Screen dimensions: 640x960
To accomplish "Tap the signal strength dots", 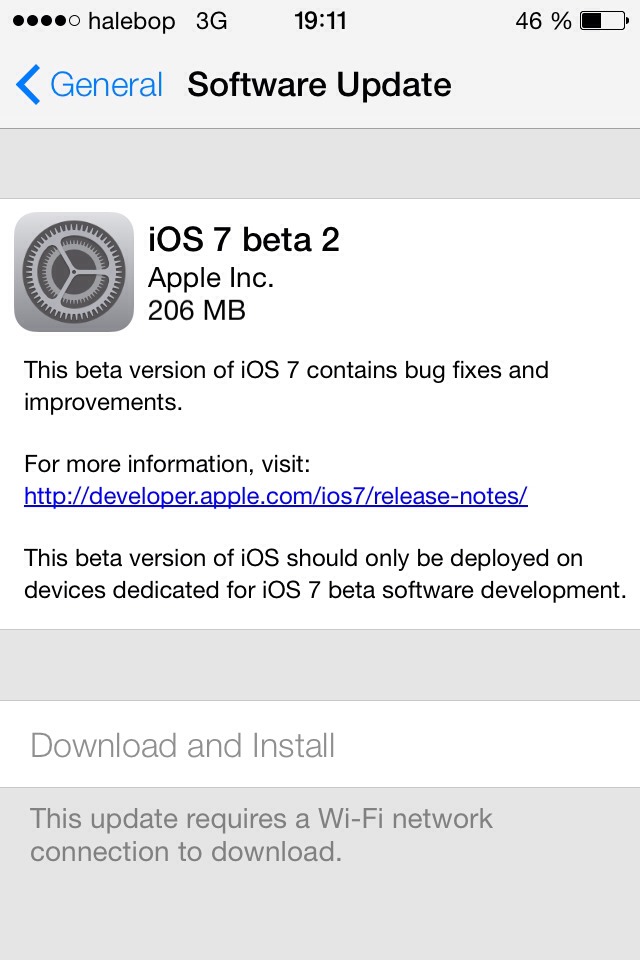I will coord(42,21).
